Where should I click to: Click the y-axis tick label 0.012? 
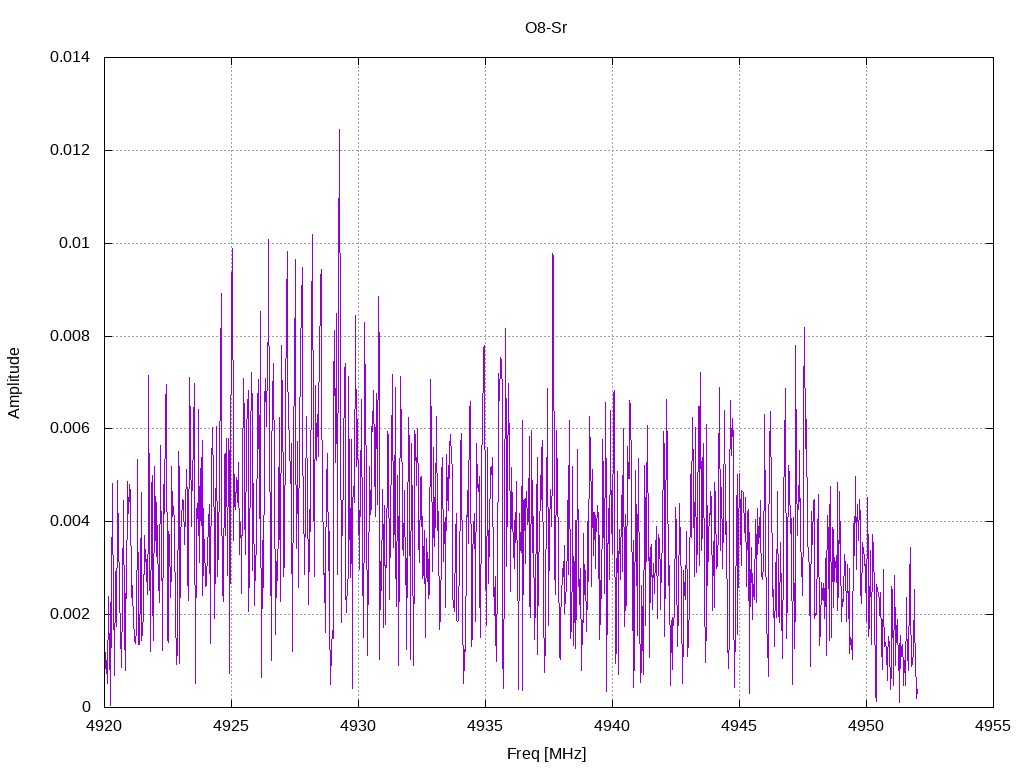(70, 150)
